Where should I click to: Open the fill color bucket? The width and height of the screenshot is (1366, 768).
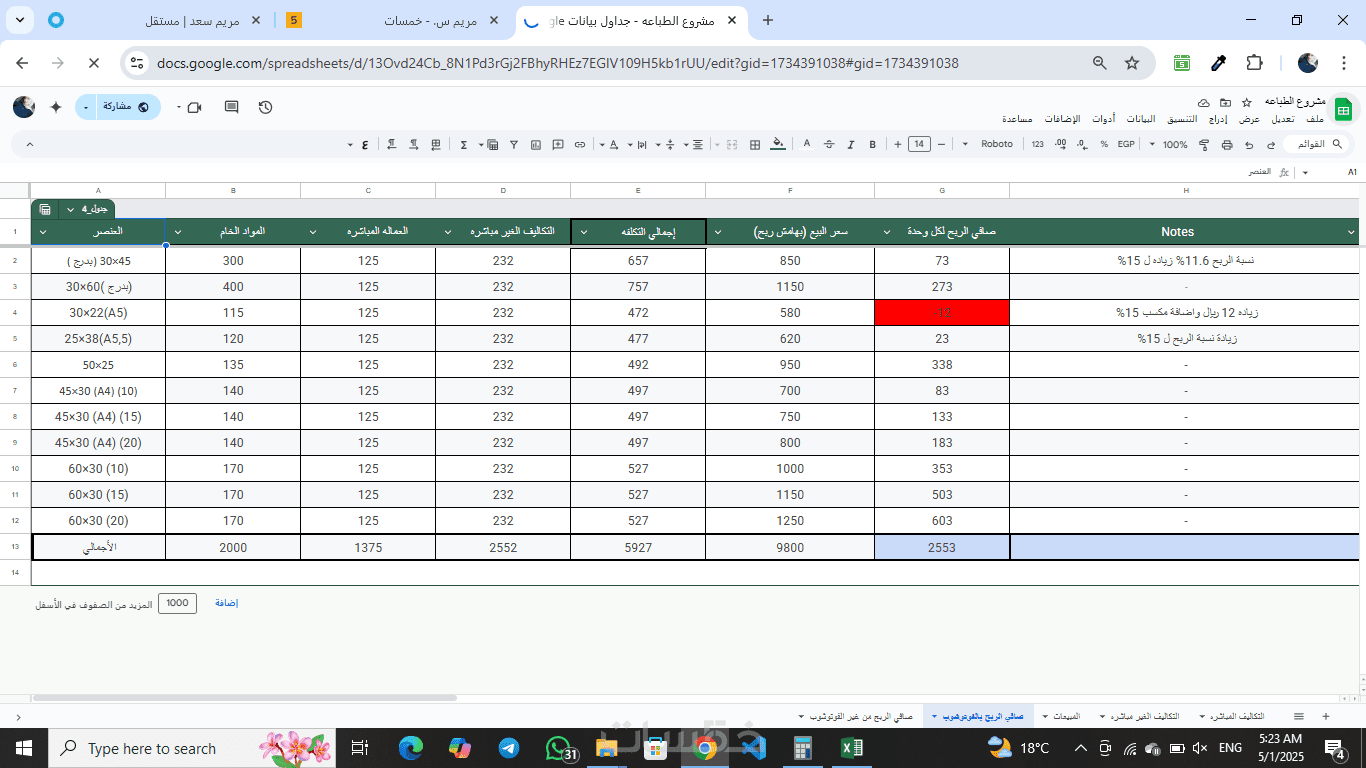pos(778,145)
